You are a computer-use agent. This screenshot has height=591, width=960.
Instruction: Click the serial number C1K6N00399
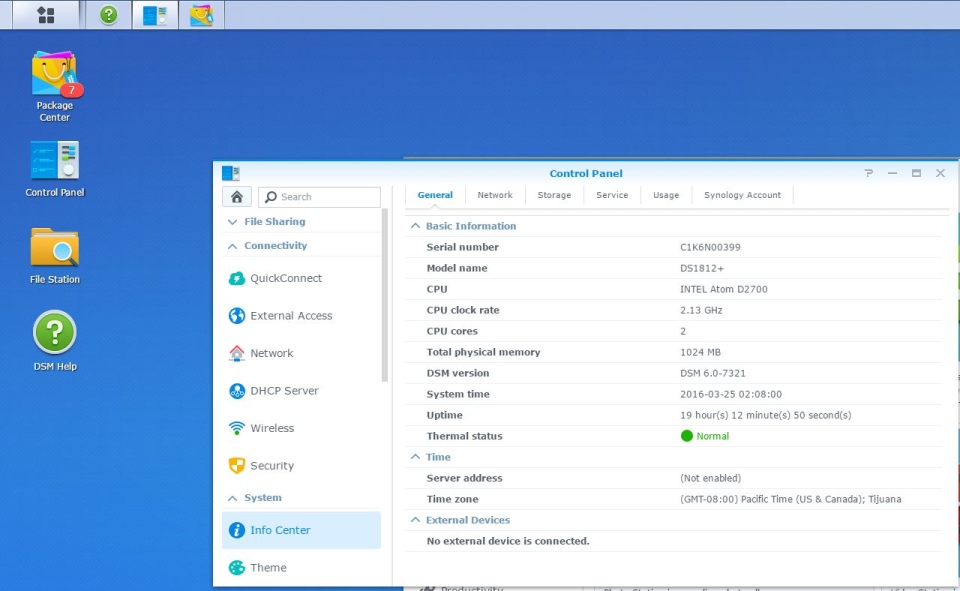point(710,247)
